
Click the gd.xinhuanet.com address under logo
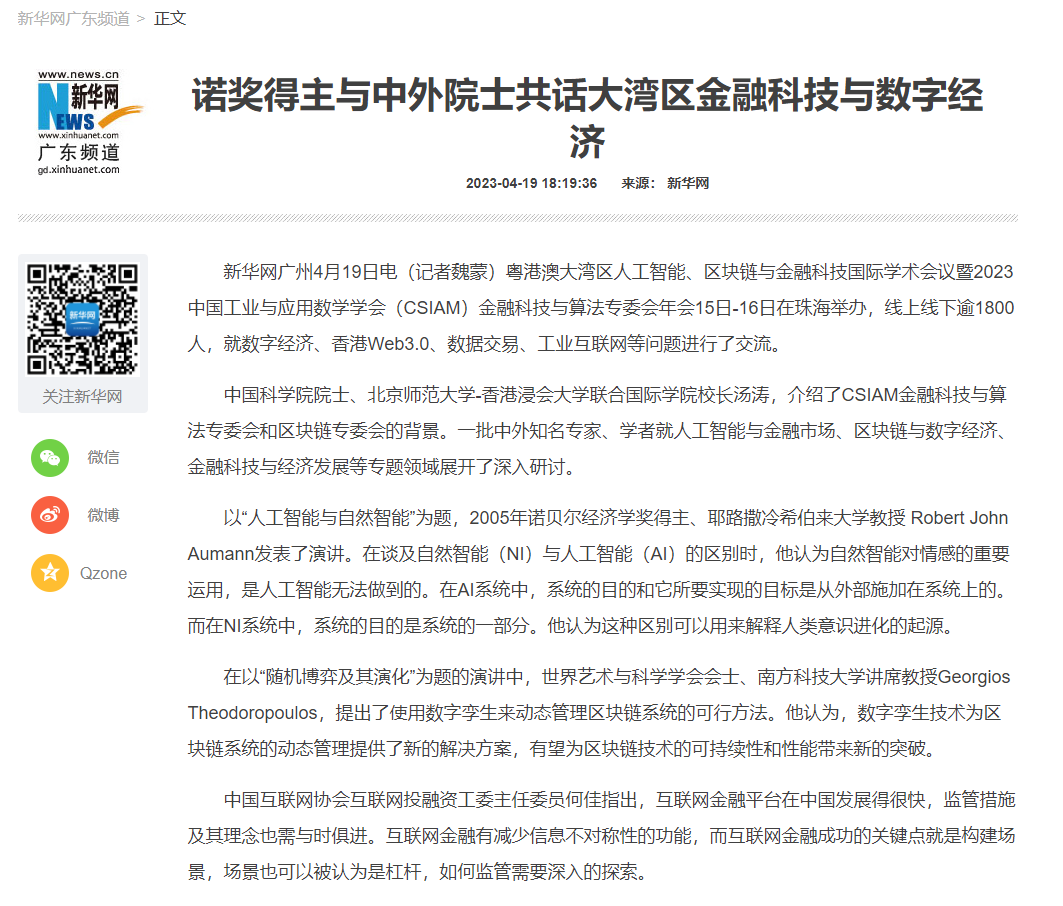coord(79,170)
